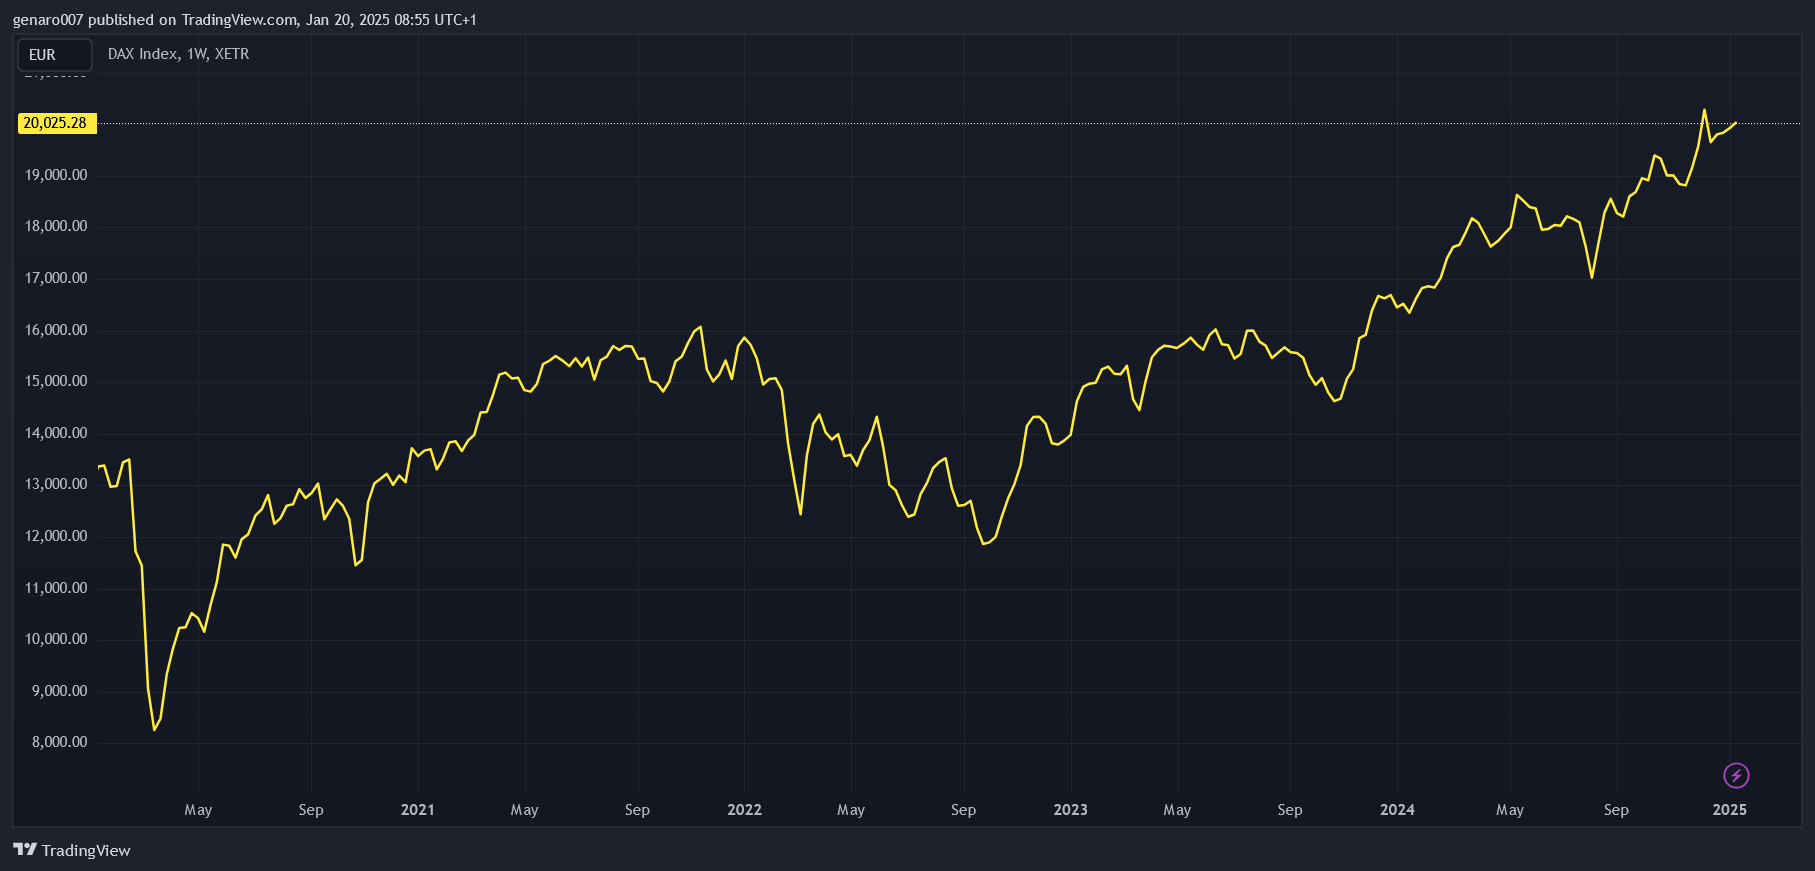Click the 16,000.00 price axis label
This screenshot has height=871, width=1815.
(x=56, y=330)
